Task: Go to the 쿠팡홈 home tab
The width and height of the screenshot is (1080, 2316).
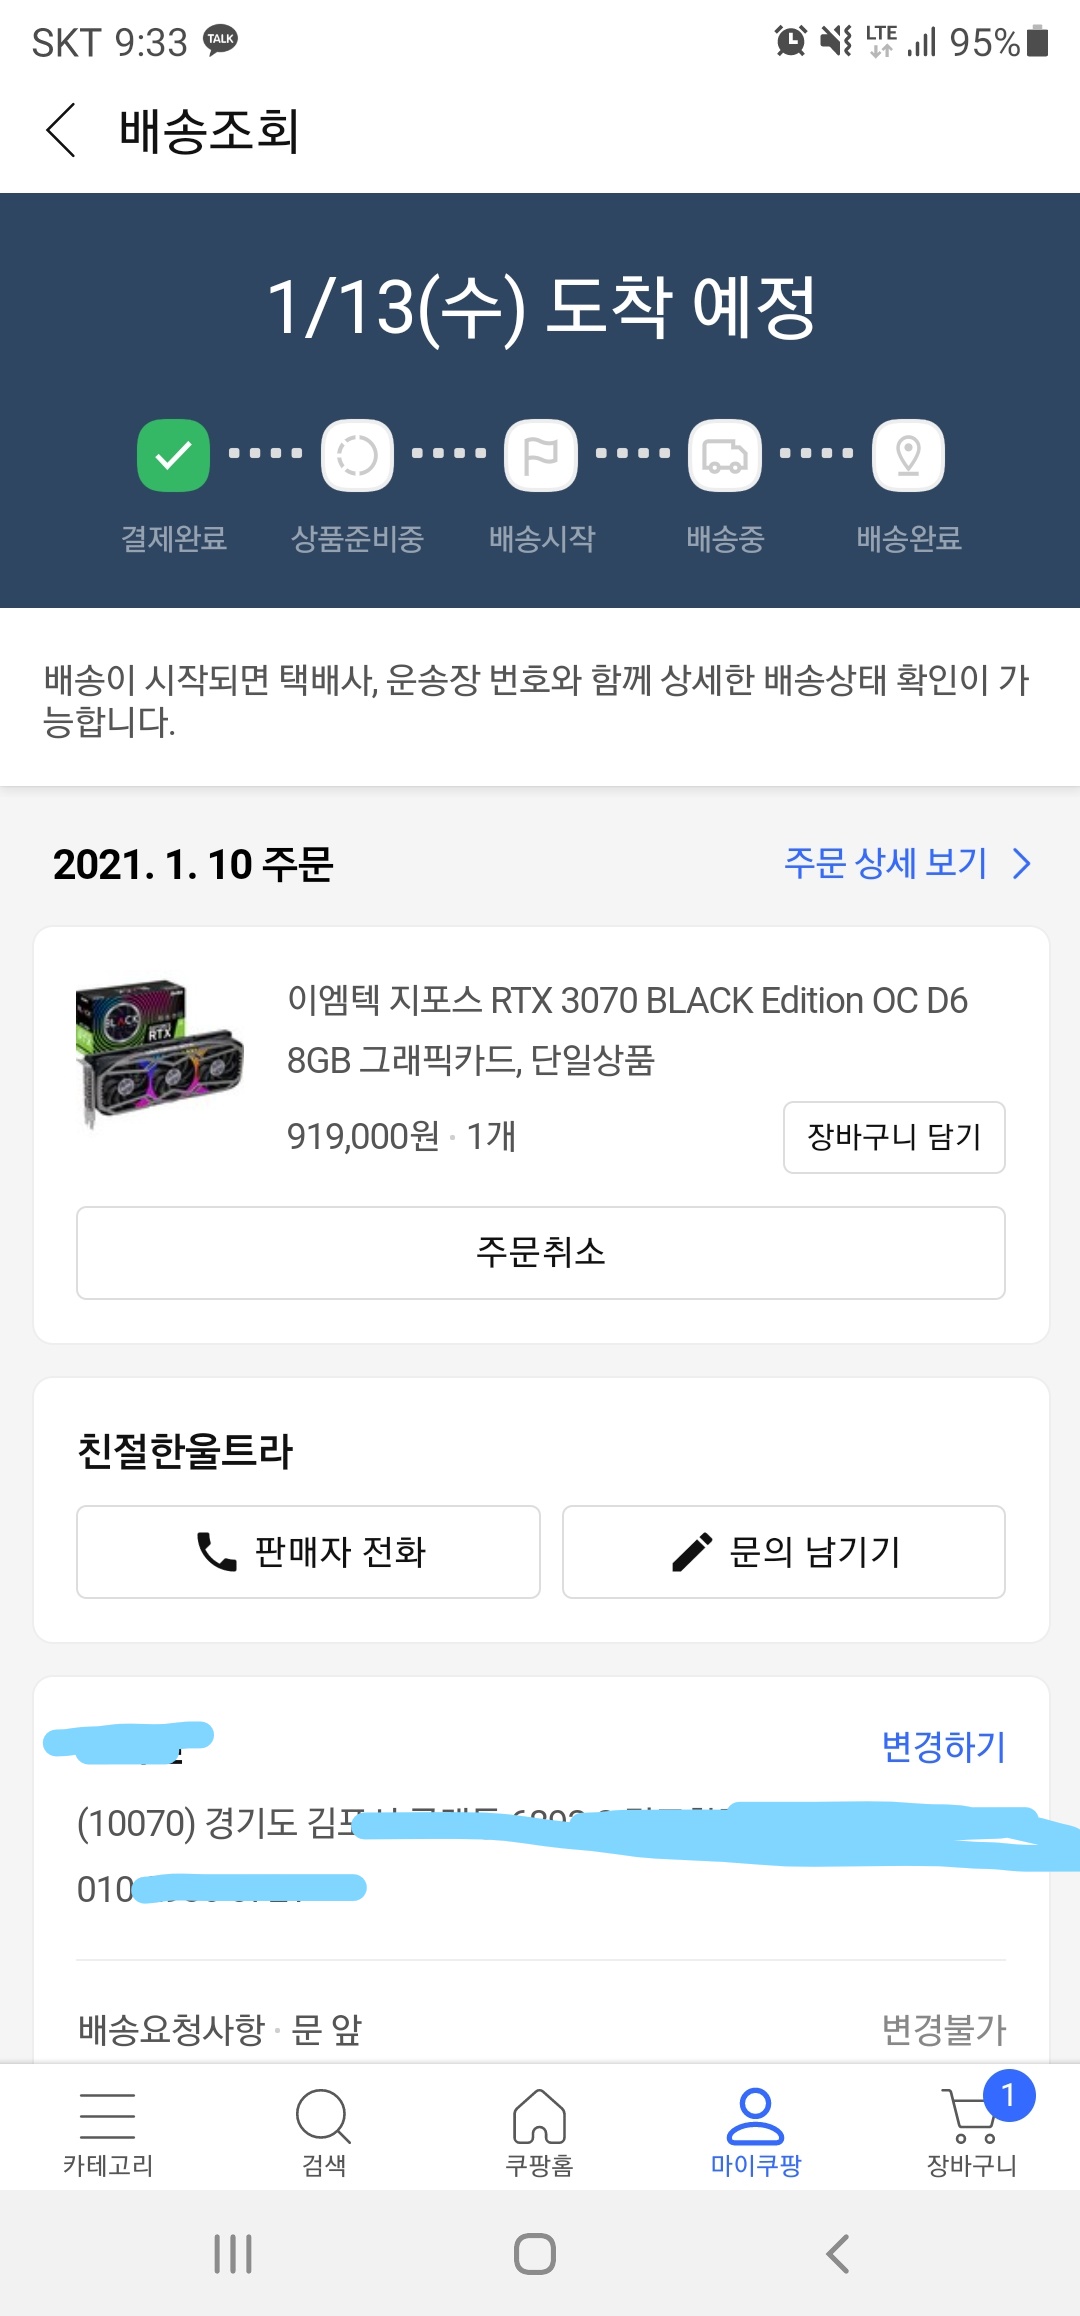Action: [x=540, y=2132]
